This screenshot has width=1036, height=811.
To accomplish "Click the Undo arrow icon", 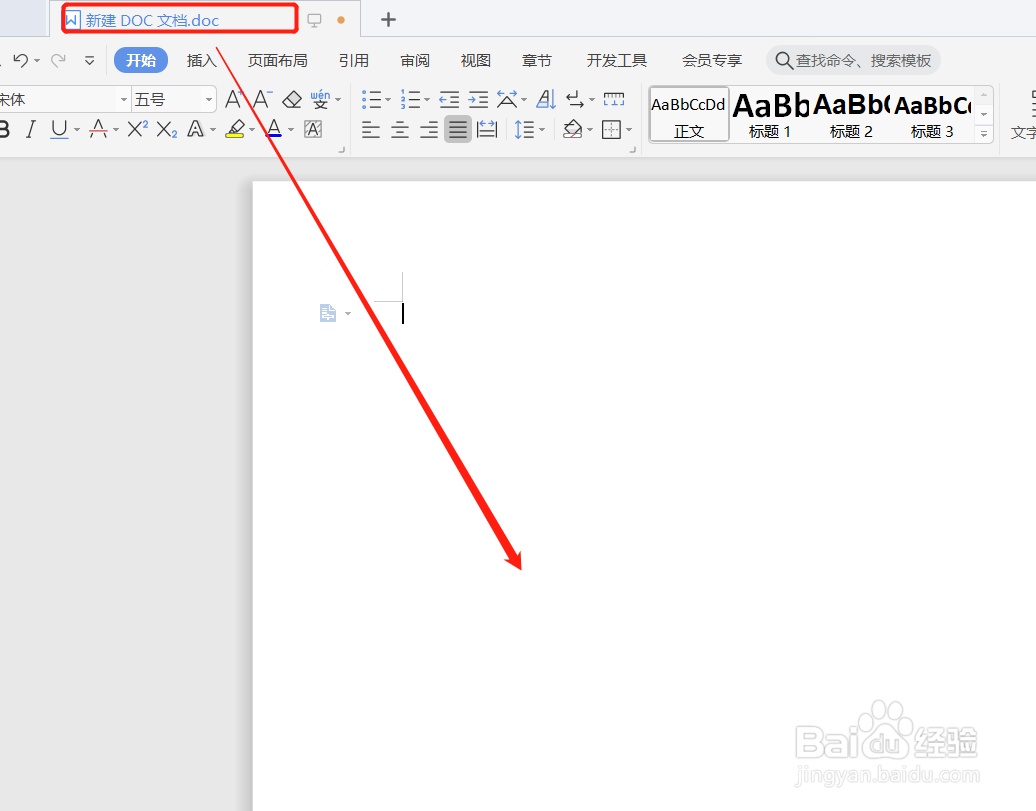I will [20, 61].
